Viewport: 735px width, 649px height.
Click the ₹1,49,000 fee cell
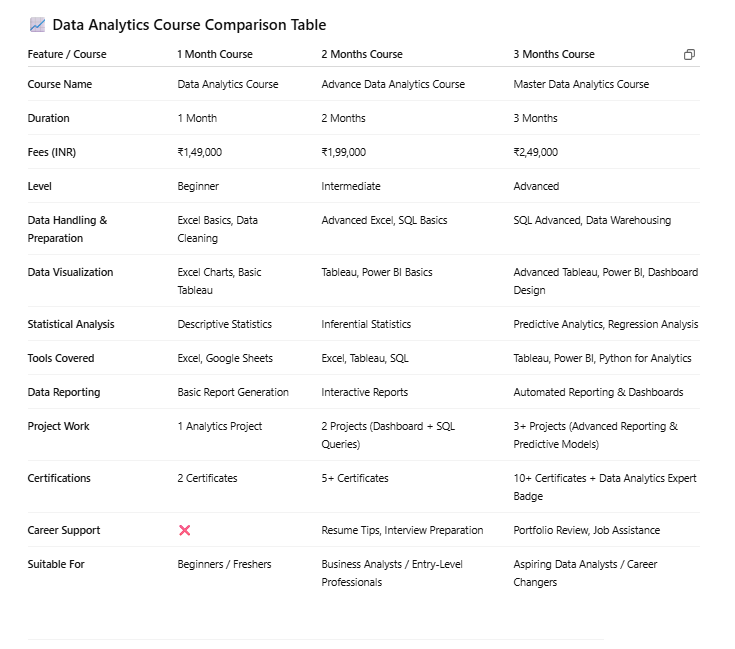[x=199, y=152]
